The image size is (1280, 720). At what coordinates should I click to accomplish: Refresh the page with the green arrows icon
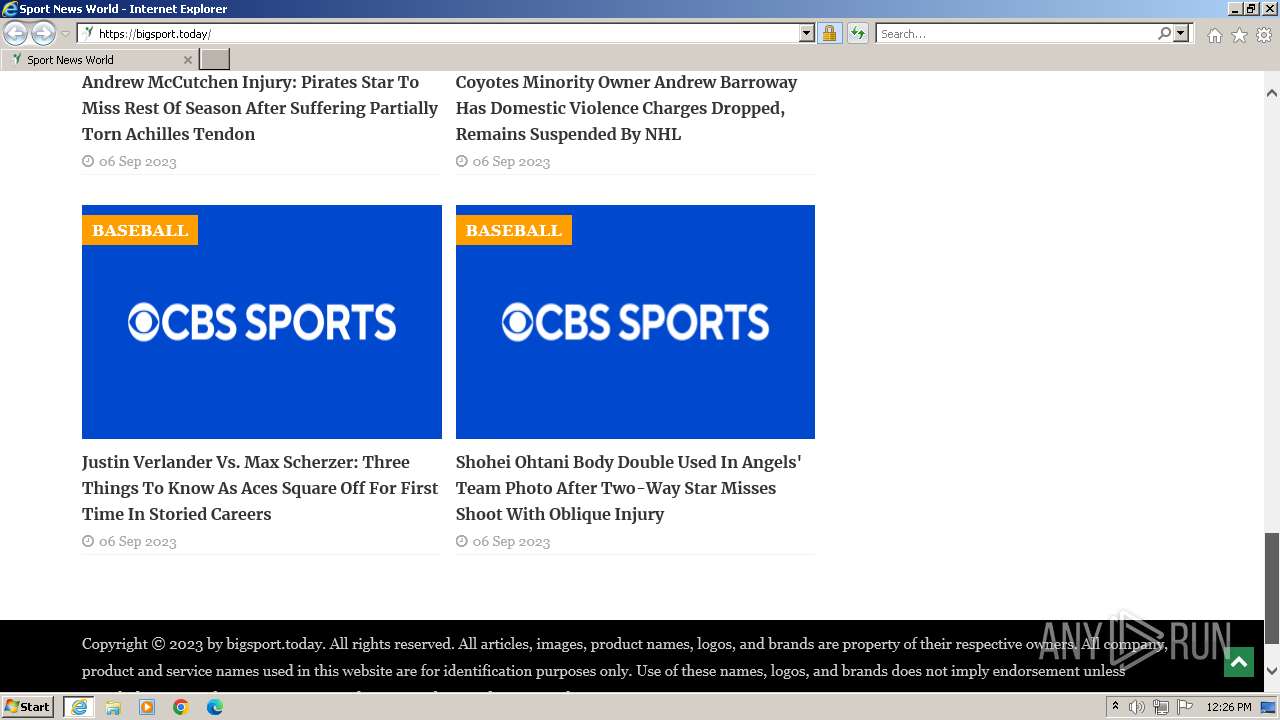point(858,33)
